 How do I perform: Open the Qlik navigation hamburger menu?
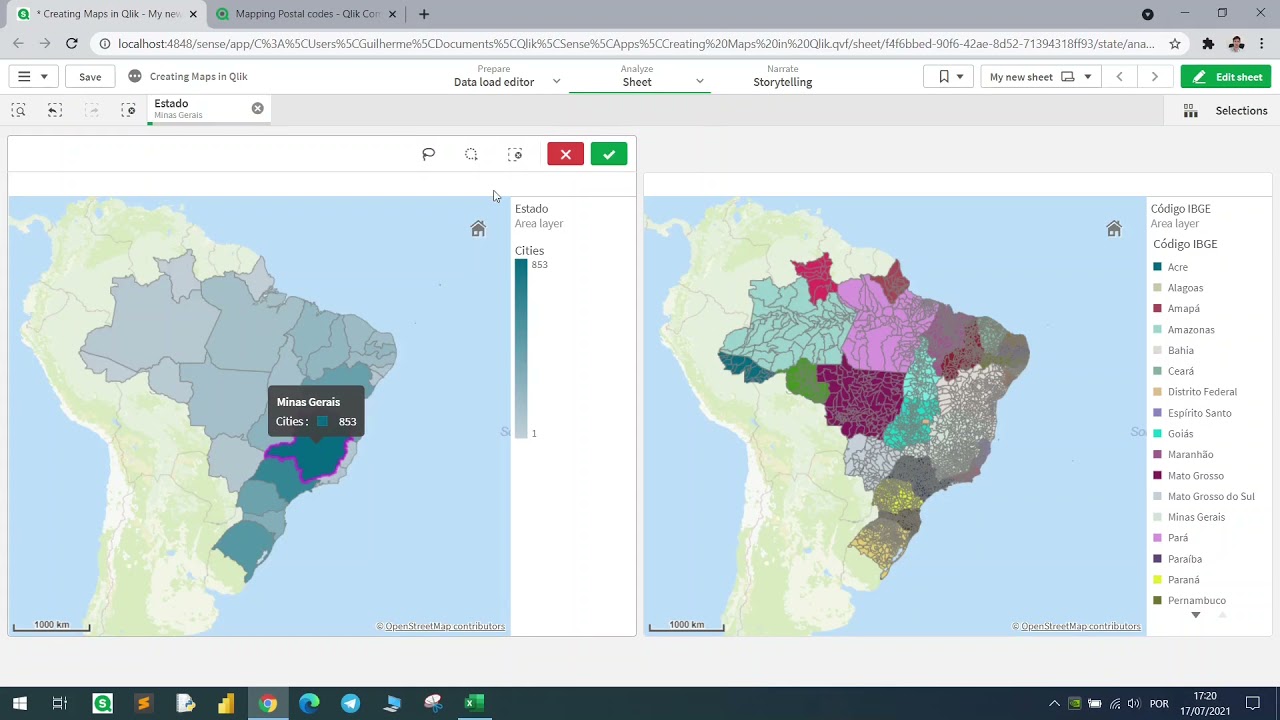click(x=32, y=76)
